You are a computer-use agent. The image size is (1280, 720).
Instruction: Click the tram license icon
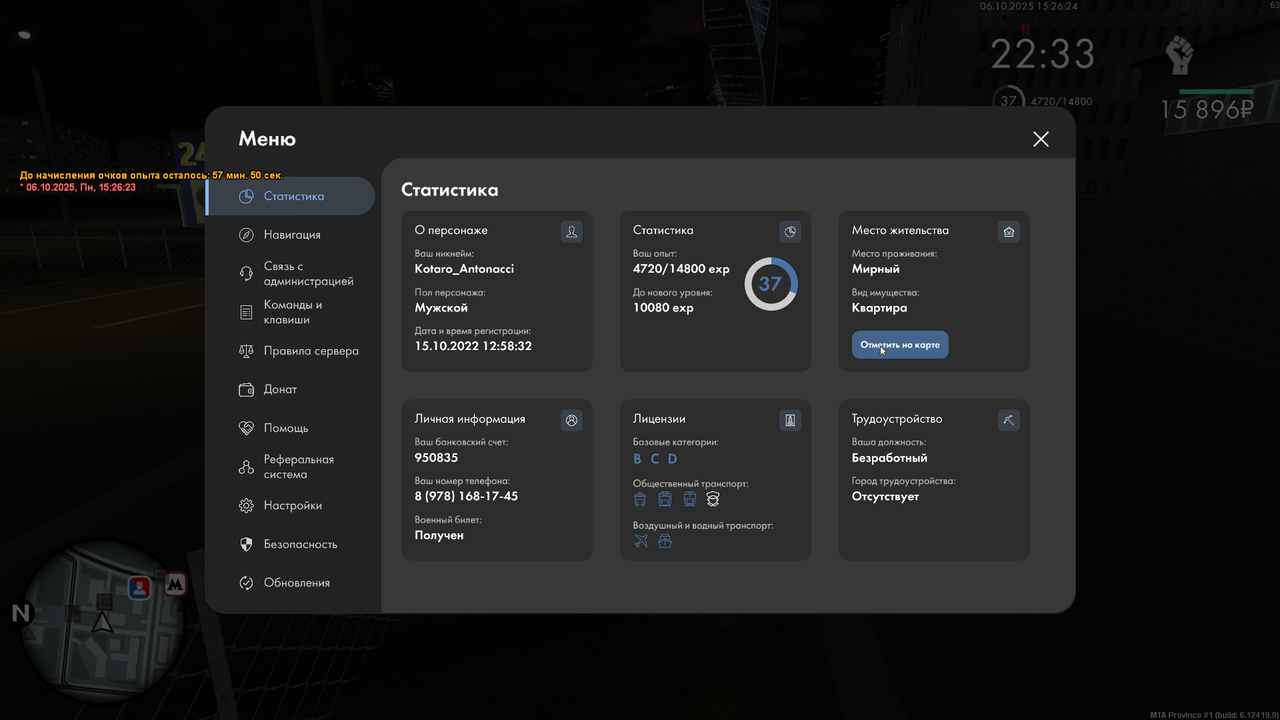pos(665,499)
